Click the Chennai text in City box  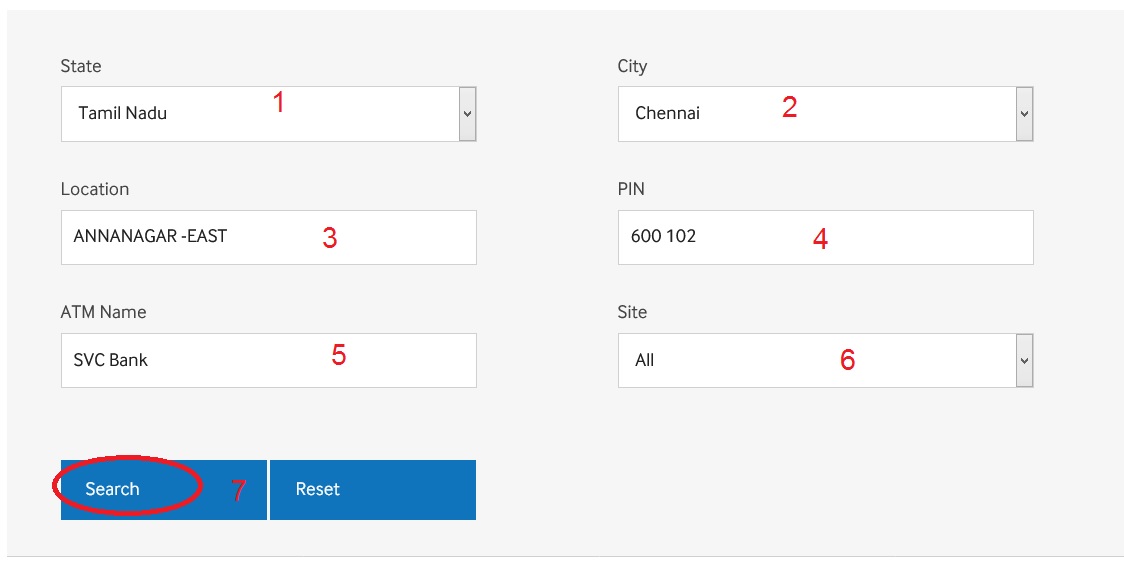[667, 113]
